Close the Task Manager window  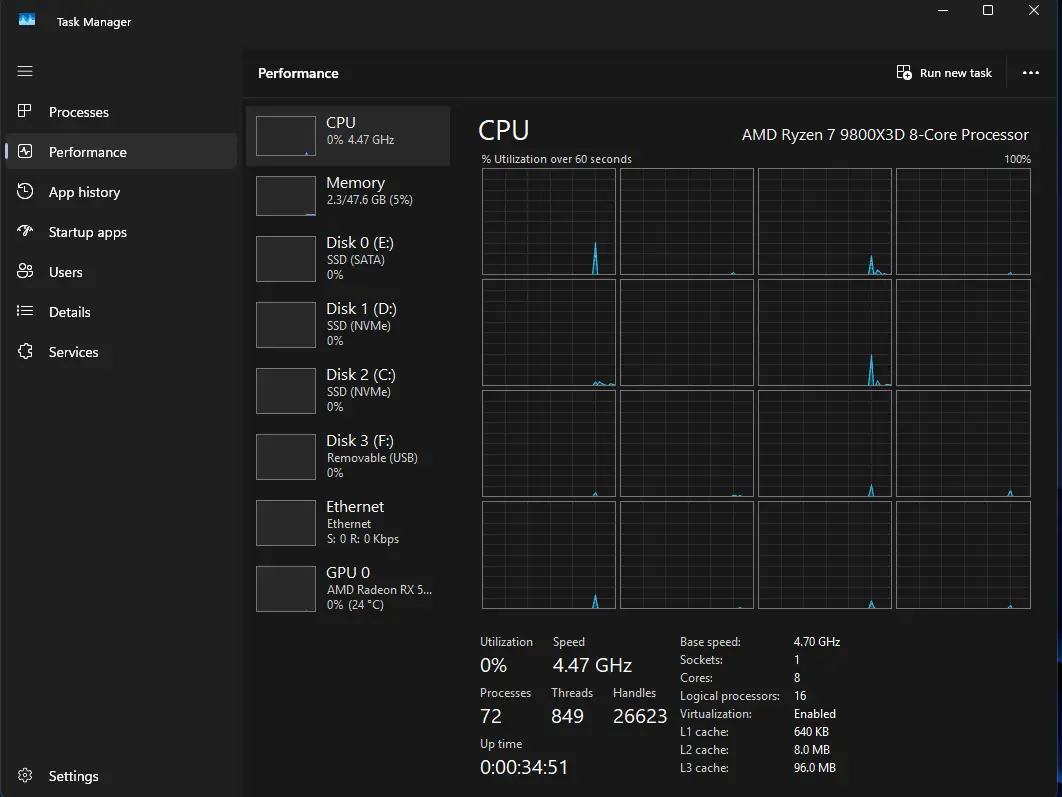pyautogui.click(x=1034, y=10)
